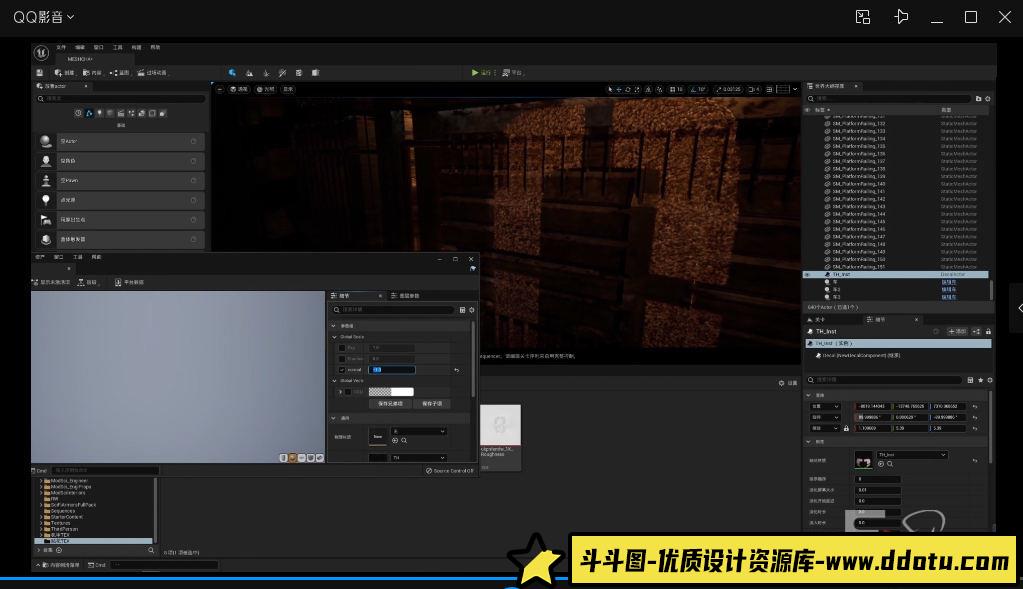
Task: Collapse the Transform section in Details
Action: click(809, 395)
